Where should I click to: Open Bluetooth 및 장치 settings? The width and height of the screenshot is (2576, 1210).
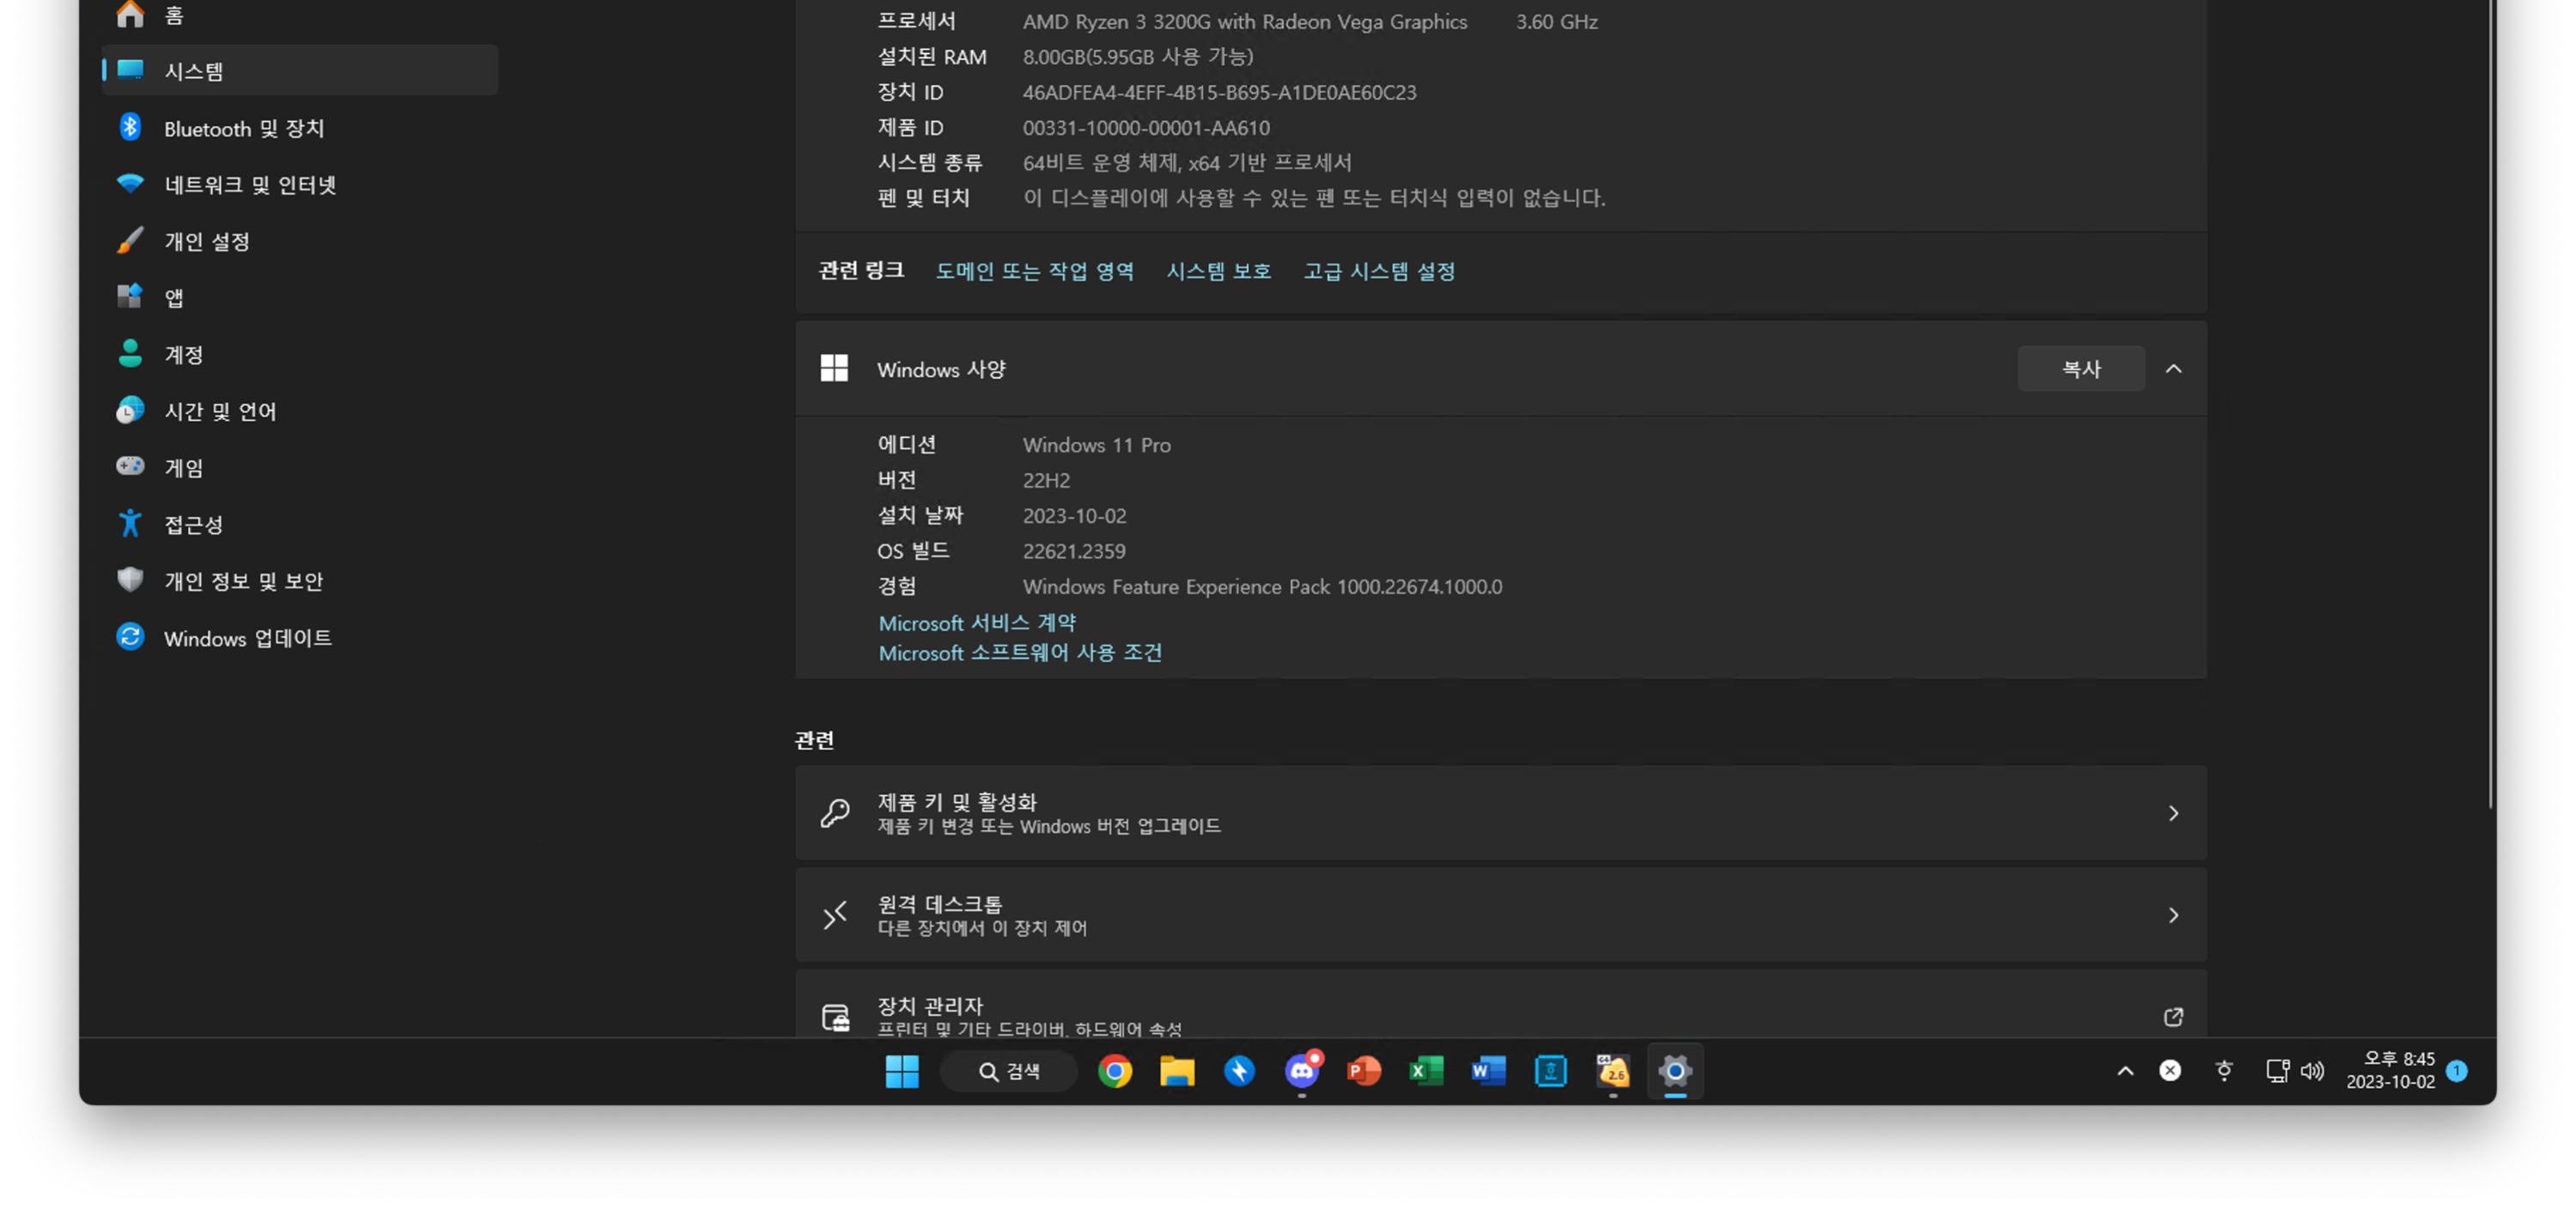tap(300, 128)
